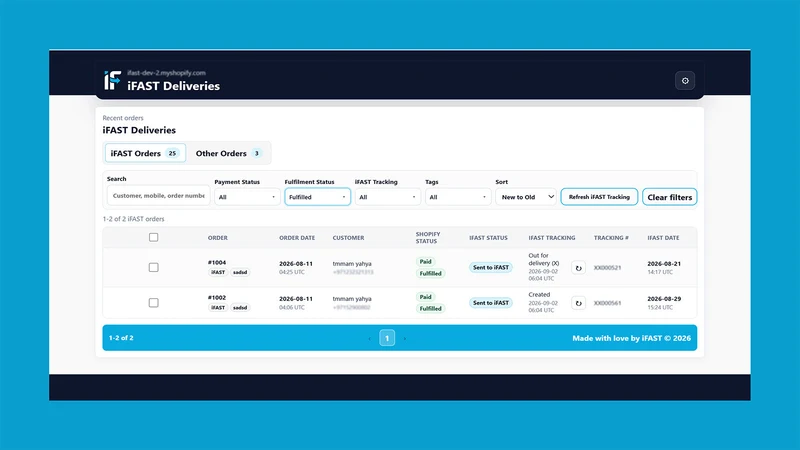Screen dimensions: 800x450
Task: Click the '1-2 of 2 iFAST orders' count text
Action: point(134,219)
